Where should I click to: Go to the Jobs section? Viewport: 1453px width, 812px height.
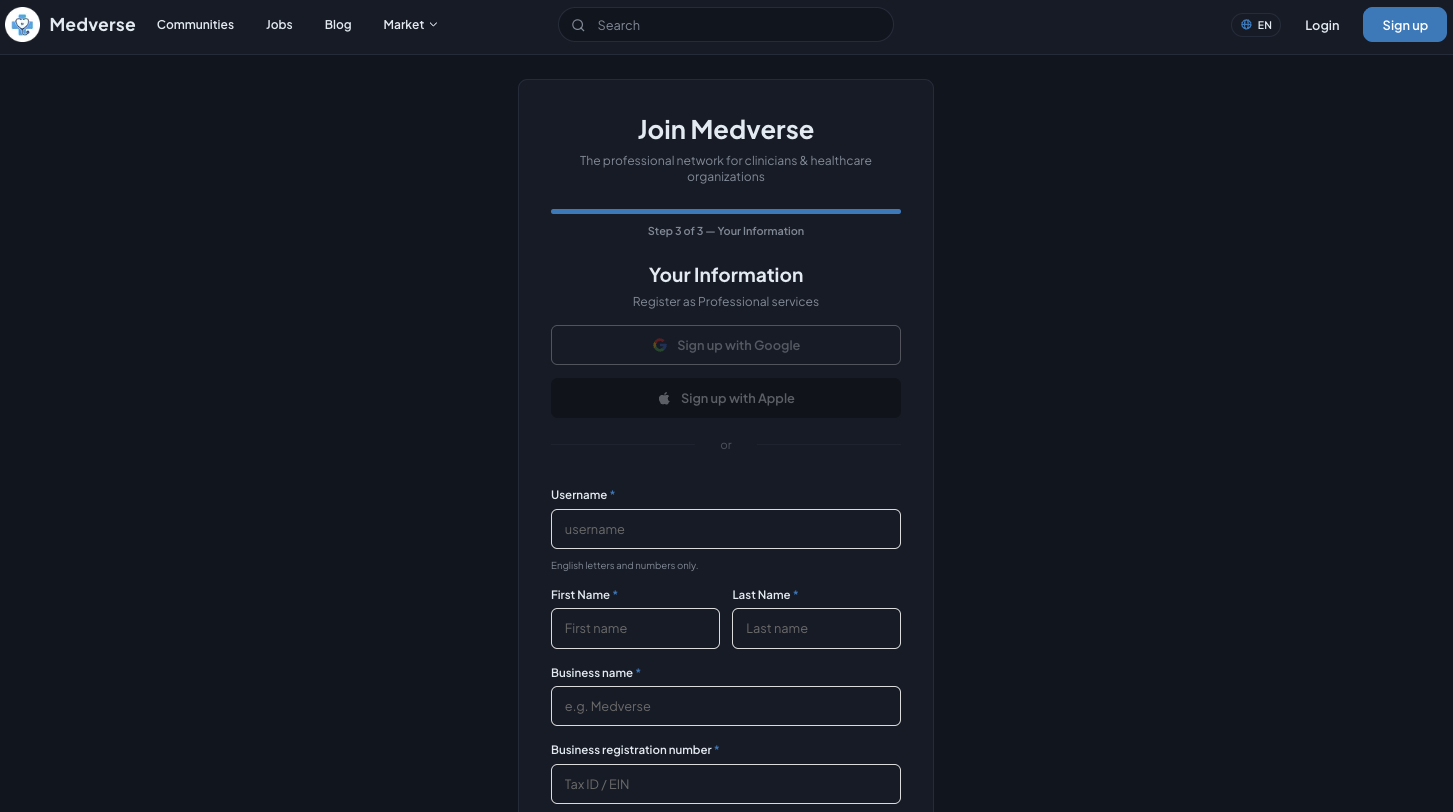[x=279, y=25]
